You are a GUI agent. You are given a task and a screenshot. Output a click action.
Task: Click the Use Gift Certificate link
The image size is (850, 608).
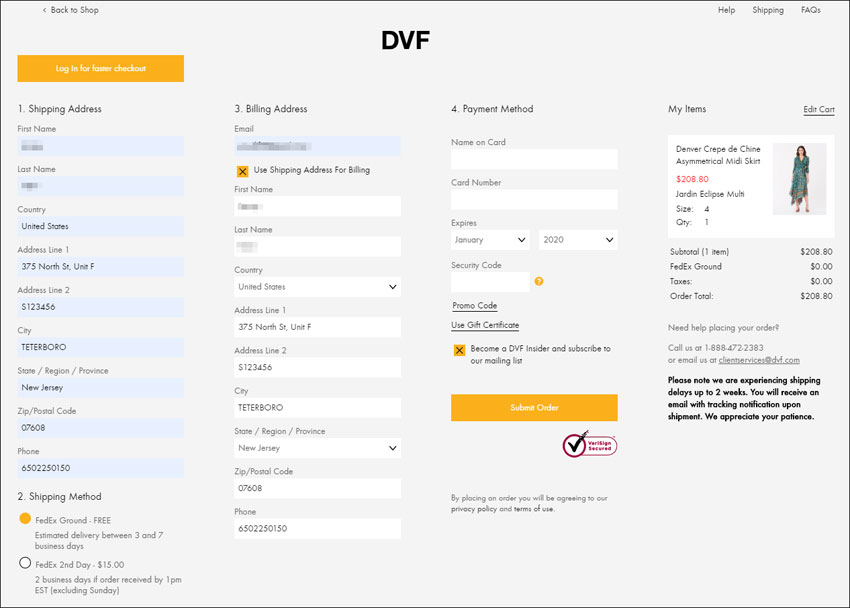click(485, 325)
